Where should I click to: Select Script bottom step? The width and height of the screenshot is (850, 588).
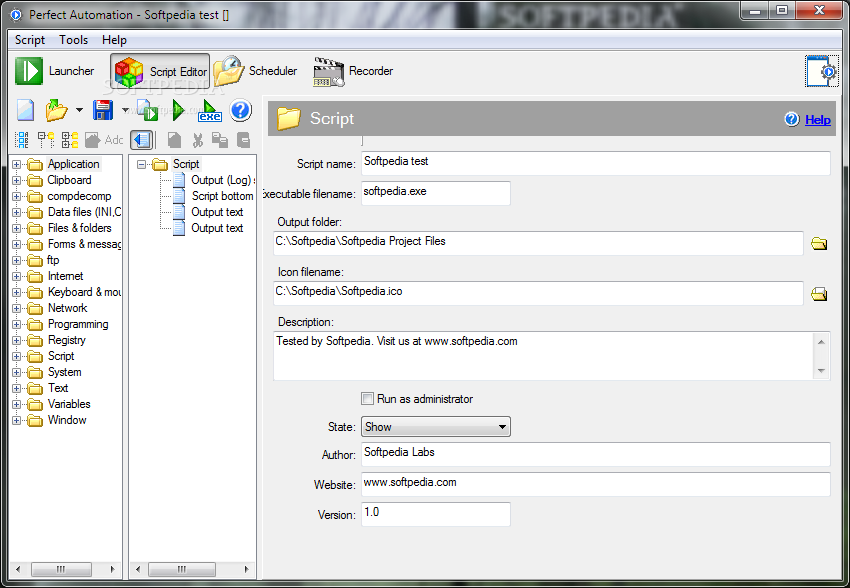[222, 196]
